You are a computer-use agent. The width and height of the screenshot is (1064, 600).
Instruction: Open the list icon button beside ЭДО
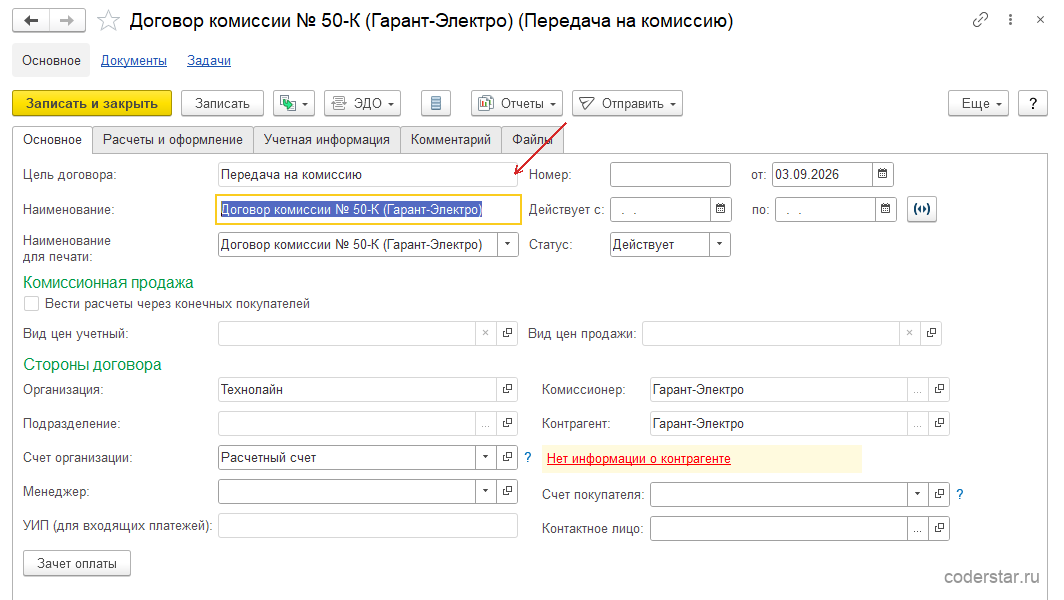436,103
